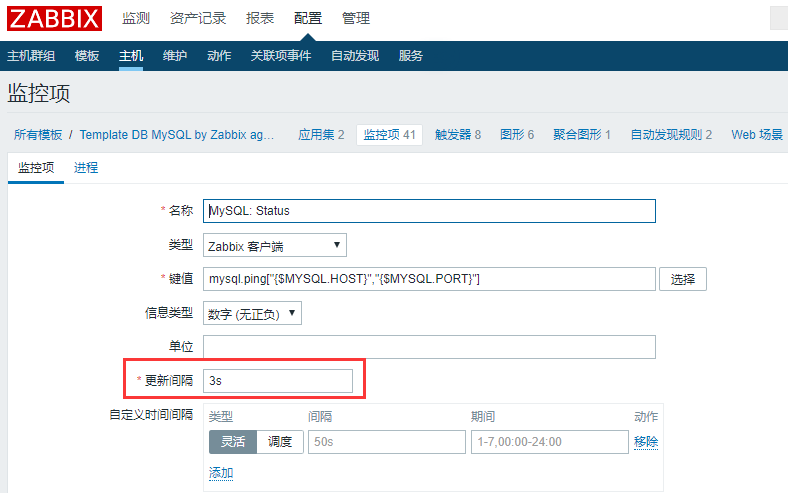Click the 名称 field with MySQL: Status
The image size is (788, 493).
(x=429, y=211)
